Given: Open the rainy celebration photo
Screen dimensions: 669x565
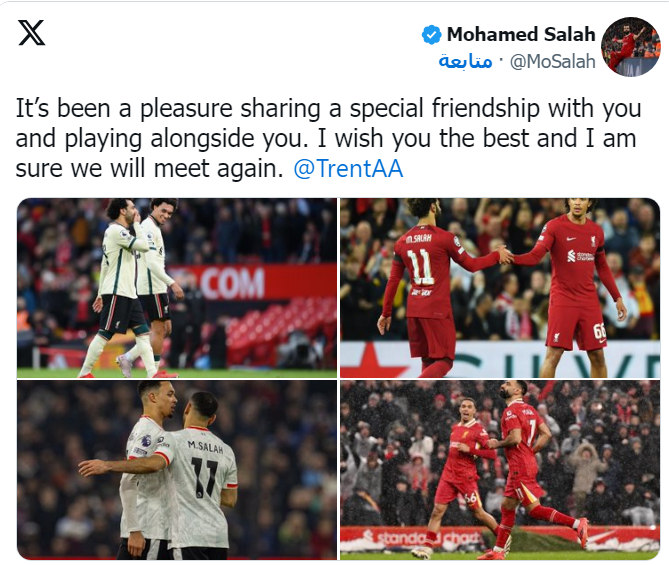Looking at the screenshot, I should [x=500, y=470].
